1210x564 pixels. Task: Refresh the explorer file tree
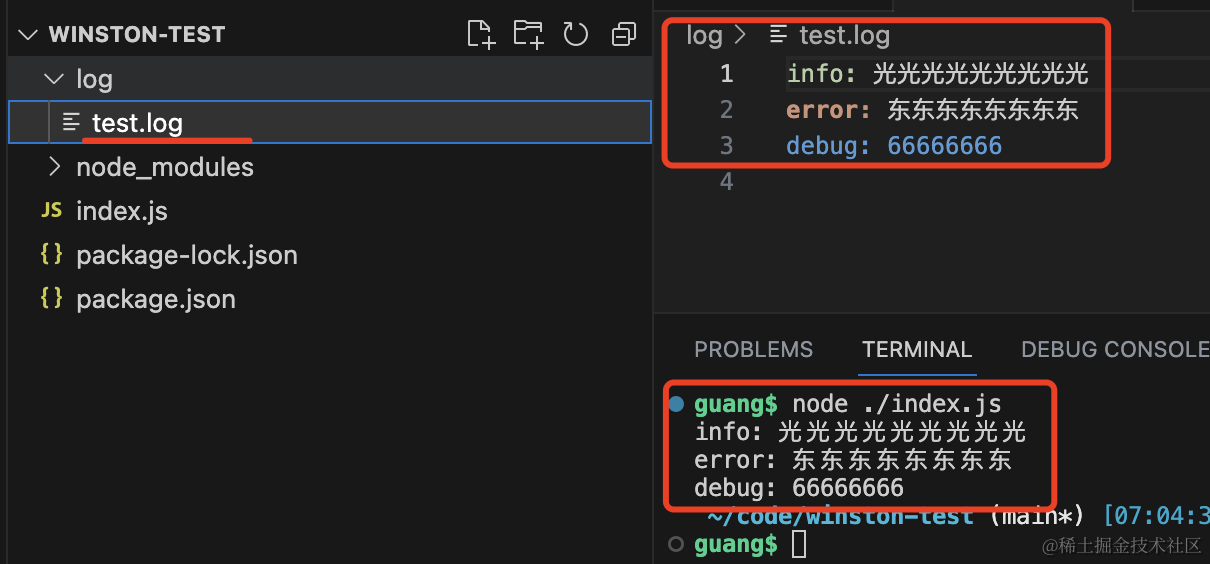tap(575, 35)
